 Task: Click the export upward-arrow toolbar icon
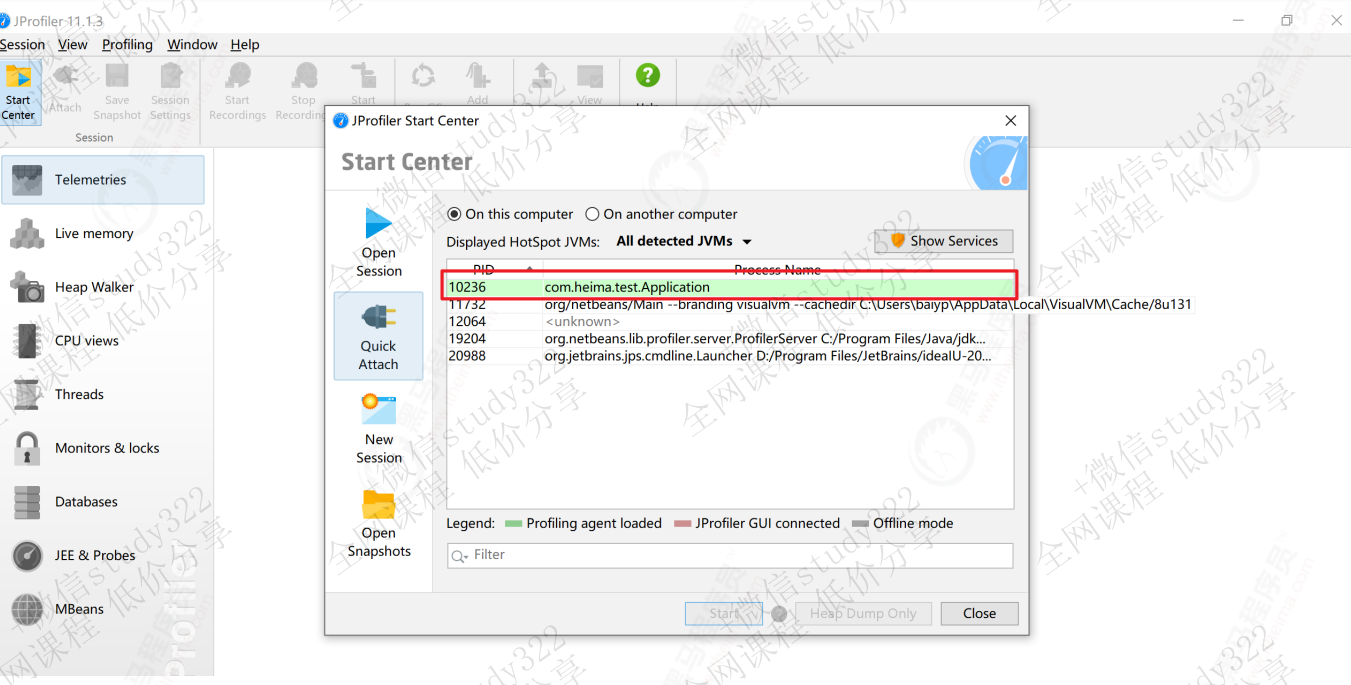coord(542,76)
